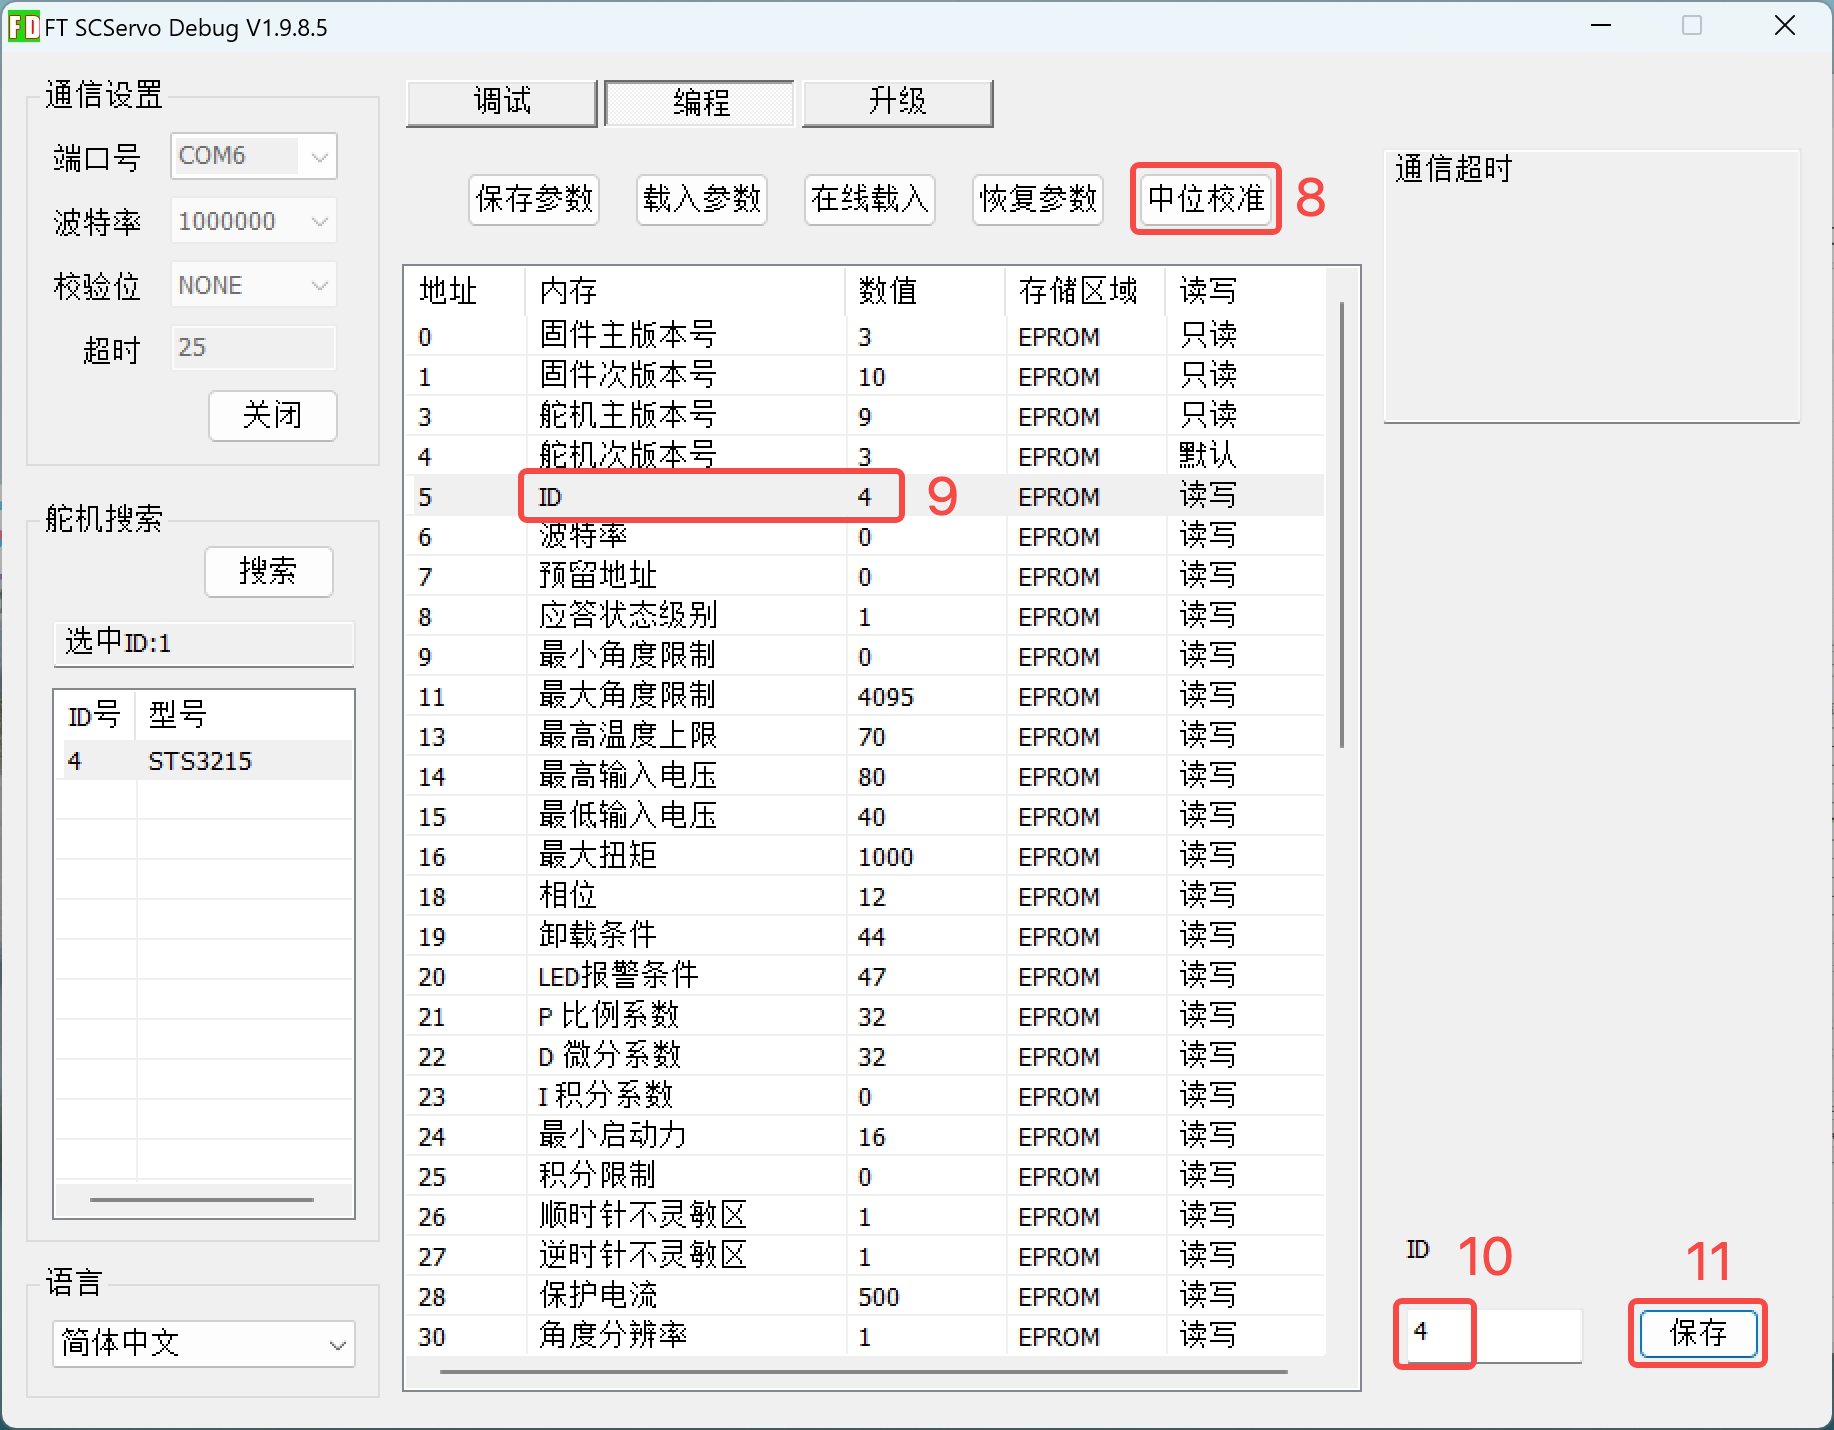Click the 关闭 port button
Viewport: 1834px width, 1430px height.
[x=273, y=415]
